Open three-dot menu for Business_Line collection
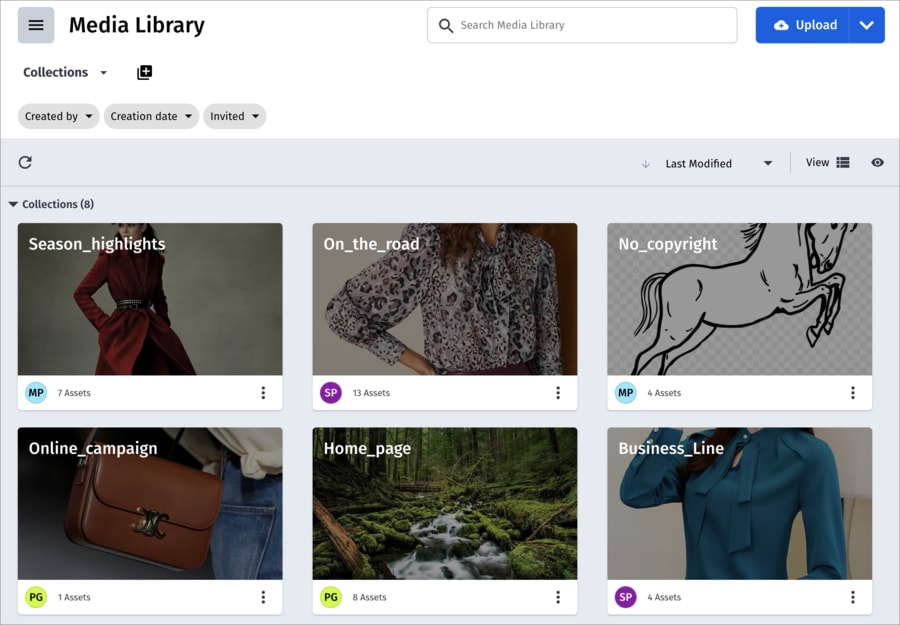The height and width of the screenshot is (625, 900). [853, 597]
